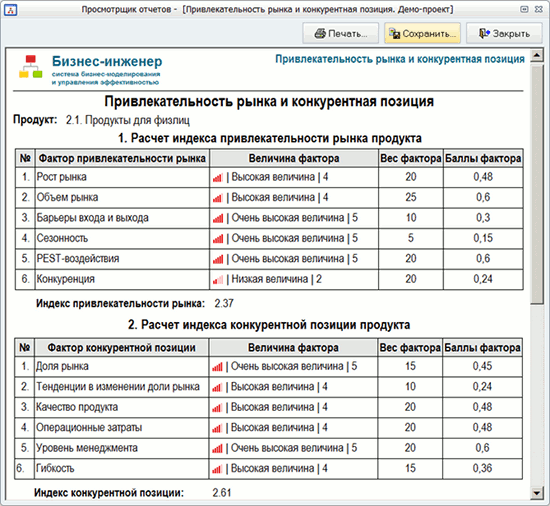Image resolution: width=550 pixels, height=506 pixels.
Task: Click section heading 1. Расчет индекса привлекательности рынка продукта
Action: [270, 139]
